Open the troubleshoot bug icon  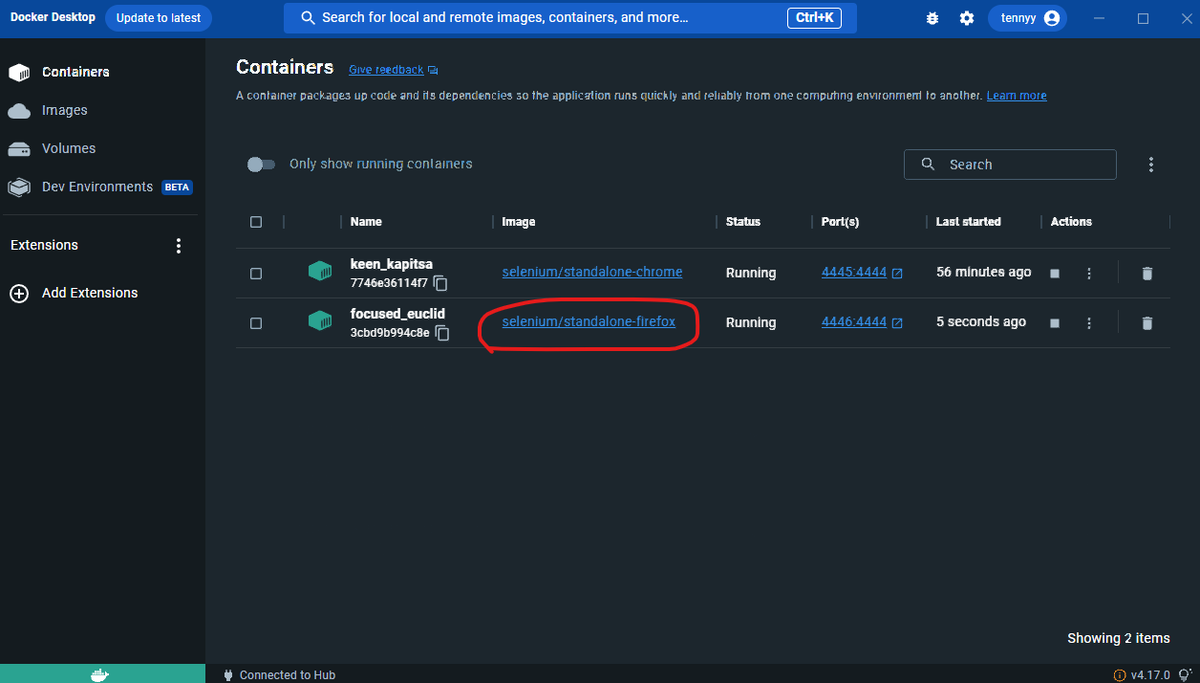point(933,18)
